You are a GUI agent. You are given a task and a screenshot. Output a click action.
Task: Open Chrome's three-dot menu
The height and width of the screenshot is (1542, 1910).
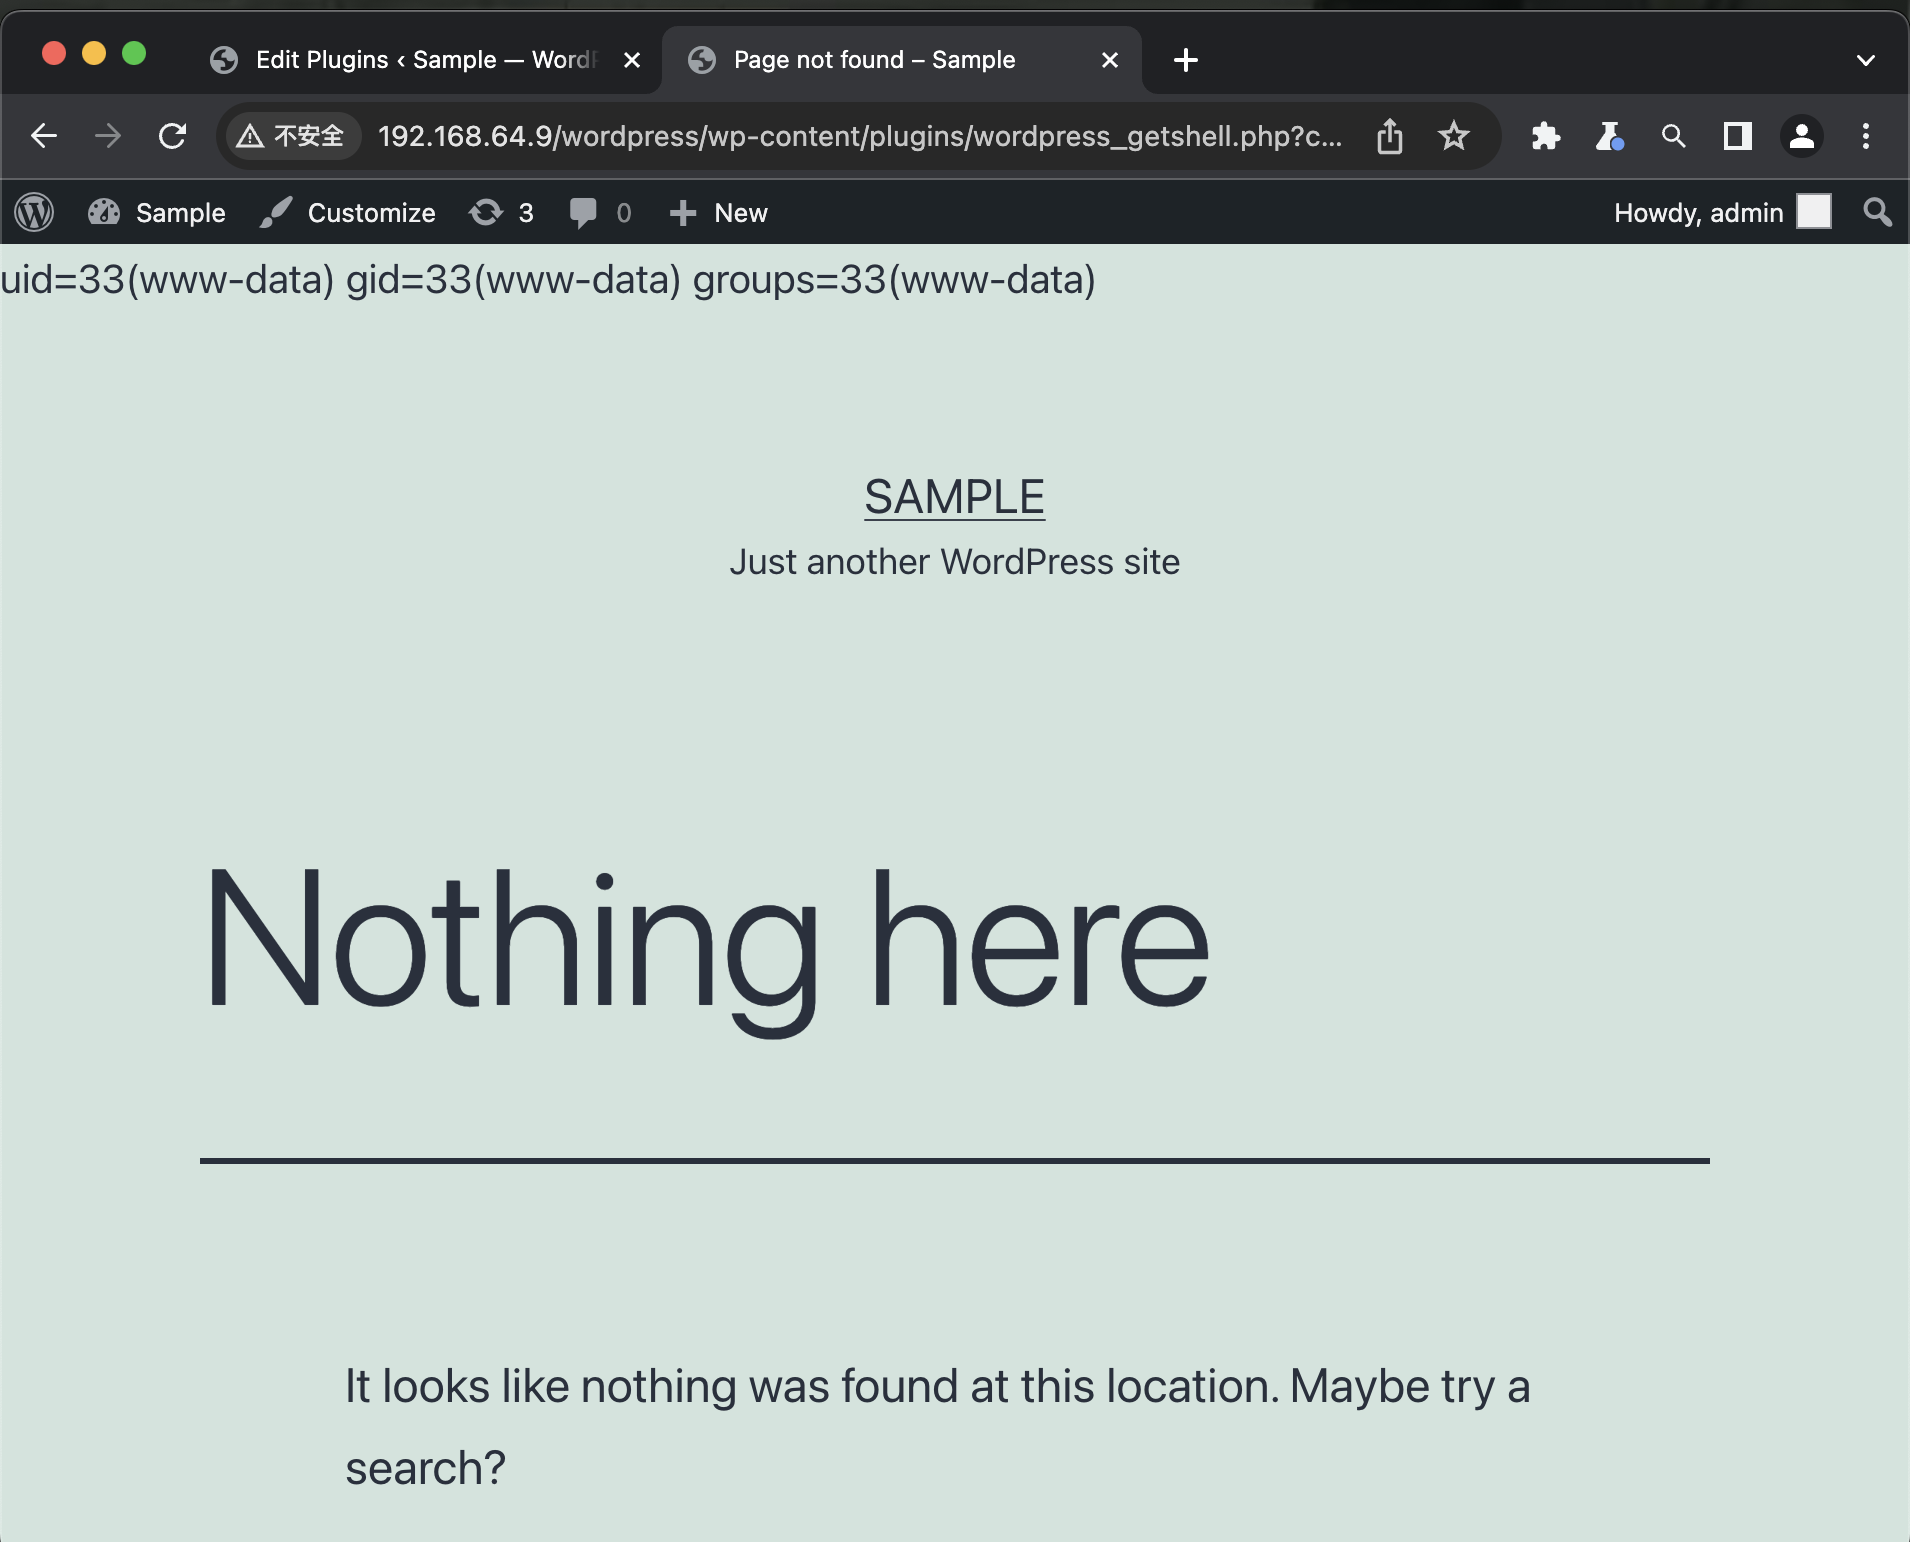click(x=1865, y=136)
